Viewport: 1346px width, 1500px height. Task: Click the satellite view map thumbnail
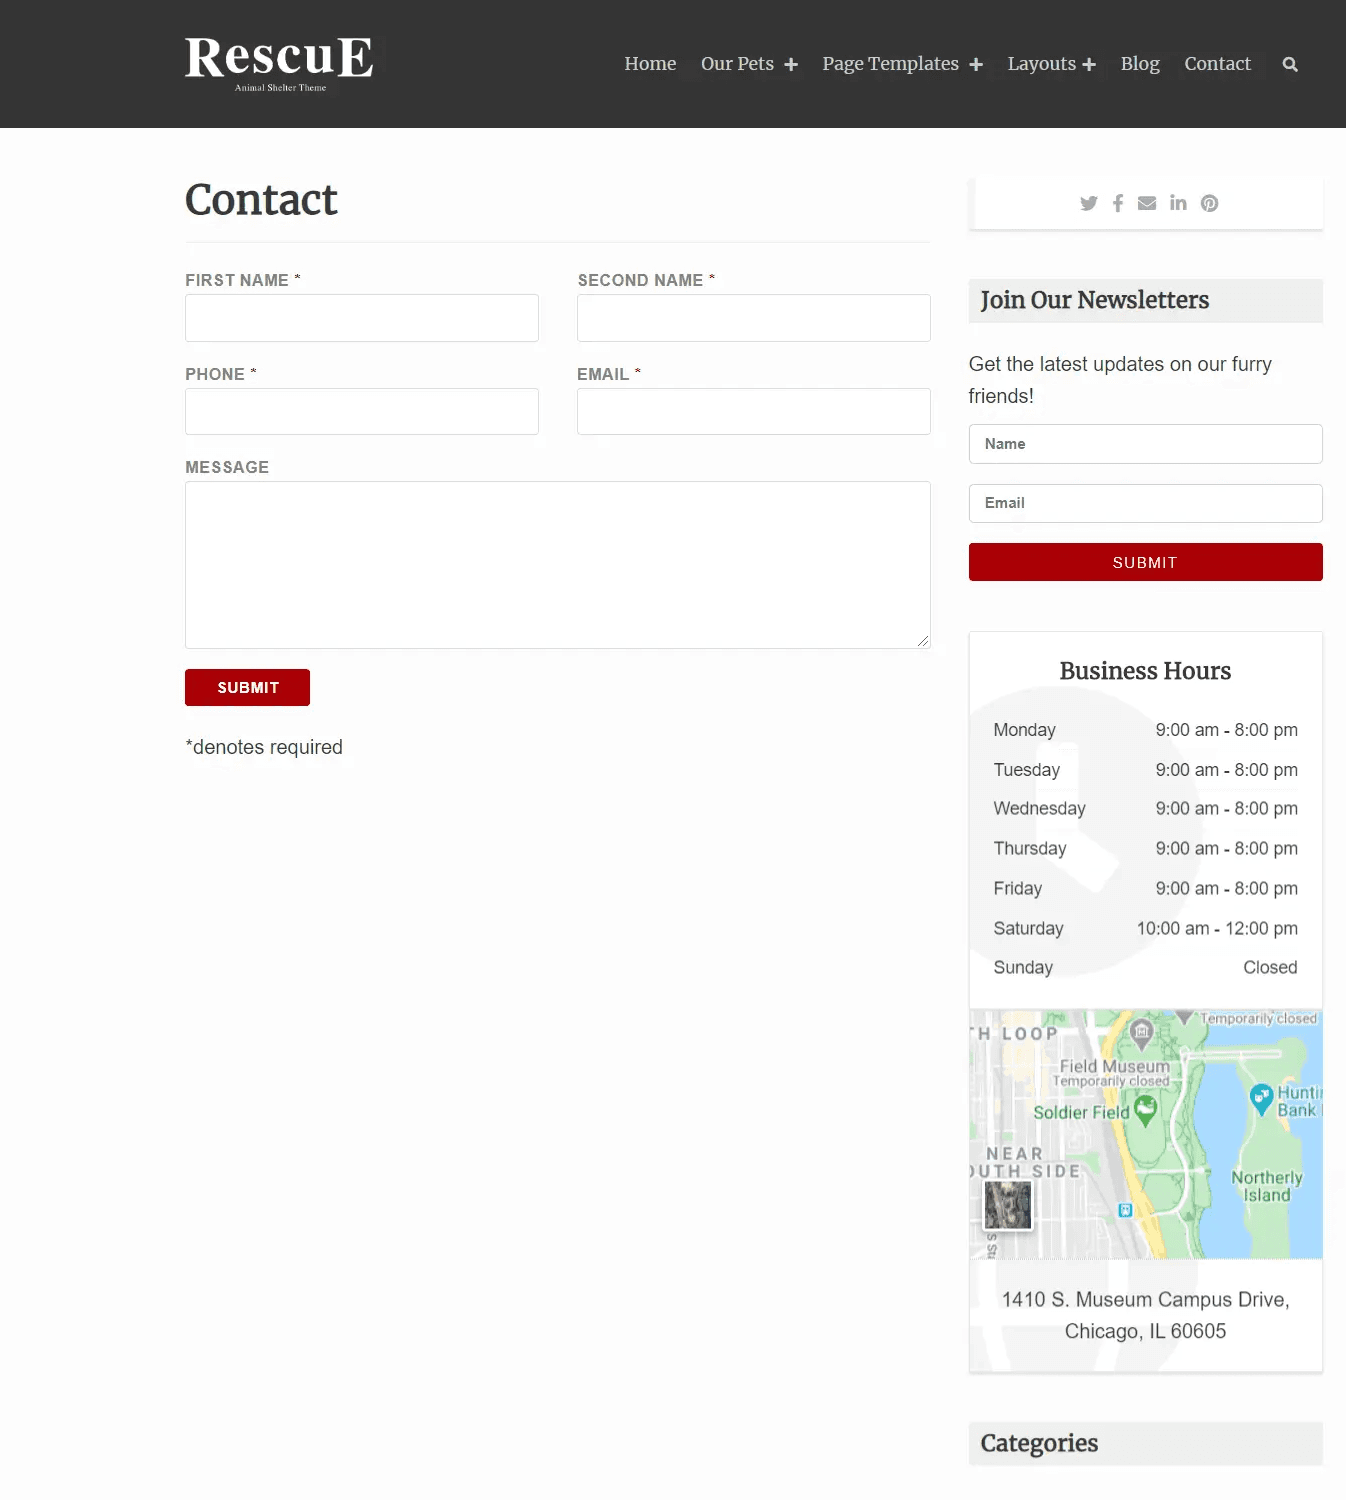coord(1007,1205)
